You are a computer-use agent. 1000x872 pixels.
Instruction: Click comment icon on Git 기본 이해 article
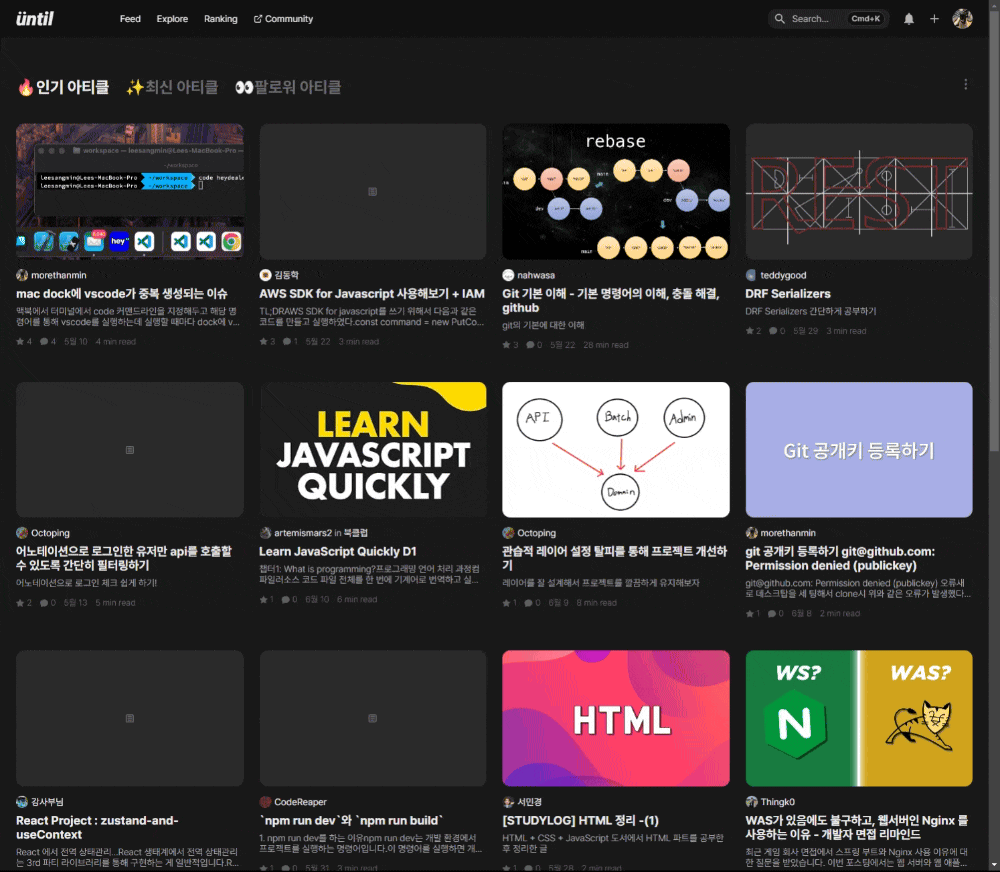(530, 344)
